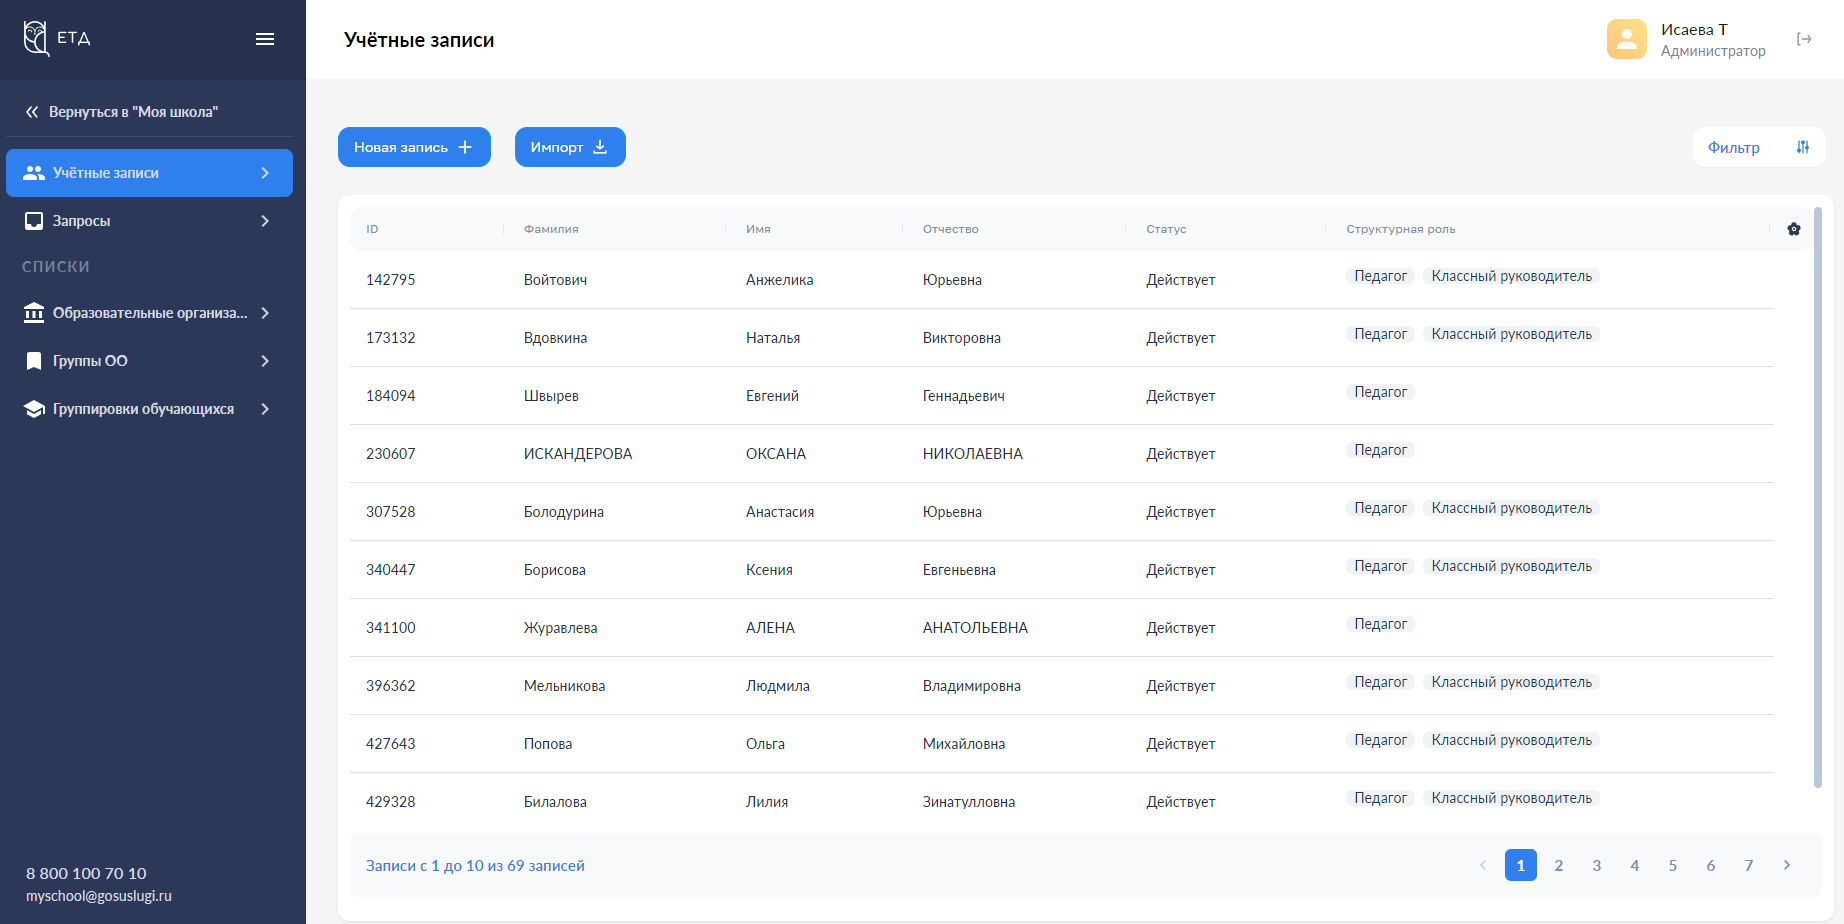Screen dimensions: 1844x924
Task: Click the educational organizations building icon
Action: pos(34,313)
